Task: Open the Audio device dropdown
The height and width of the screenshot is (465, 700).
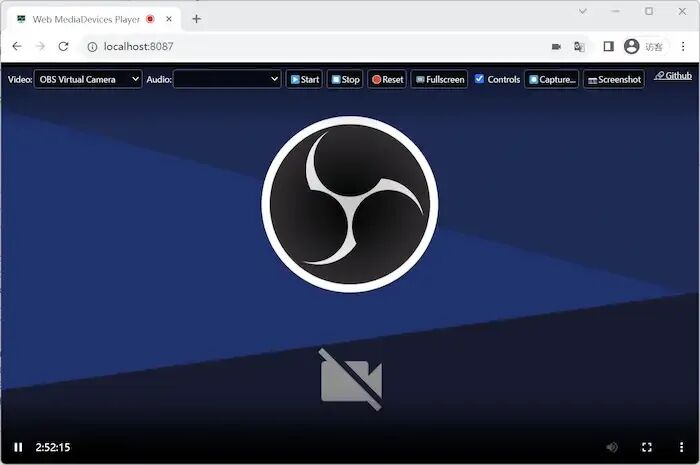Action: (x=227, y=79)
